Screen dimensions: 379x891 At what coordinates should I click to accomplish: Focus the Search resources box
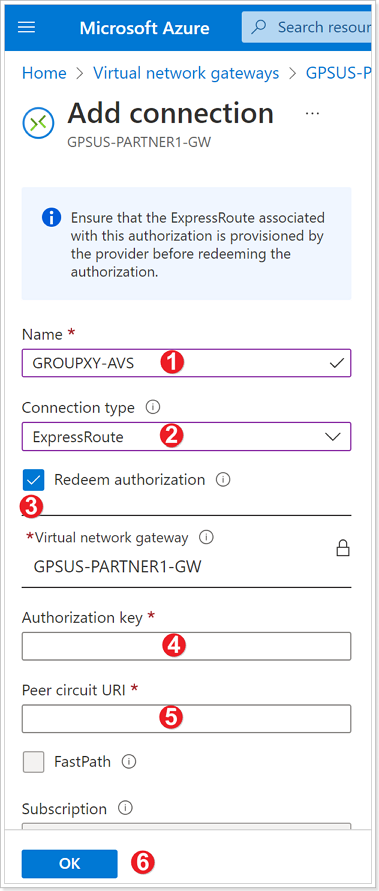click(307, 27)
